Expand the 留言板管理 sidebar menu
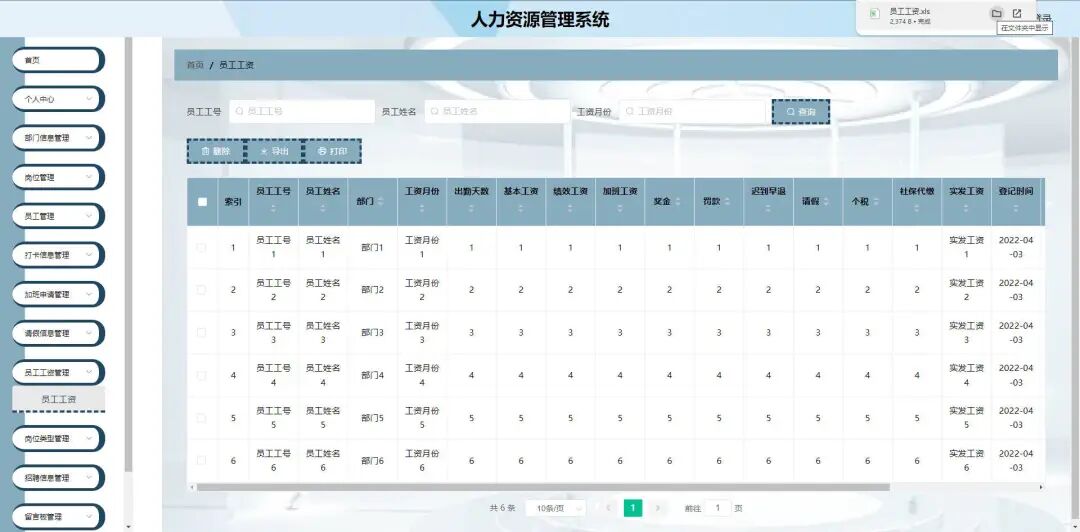The image size is (1080, 532). pos(58,516)
